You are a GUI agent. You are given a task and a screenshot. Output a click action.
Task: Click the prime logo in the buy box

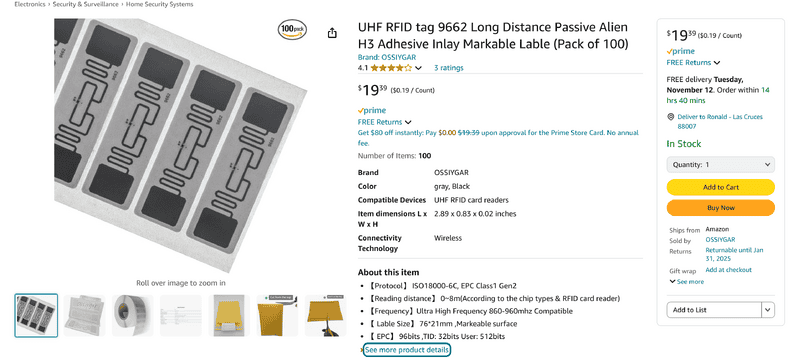tap(681, 51)
